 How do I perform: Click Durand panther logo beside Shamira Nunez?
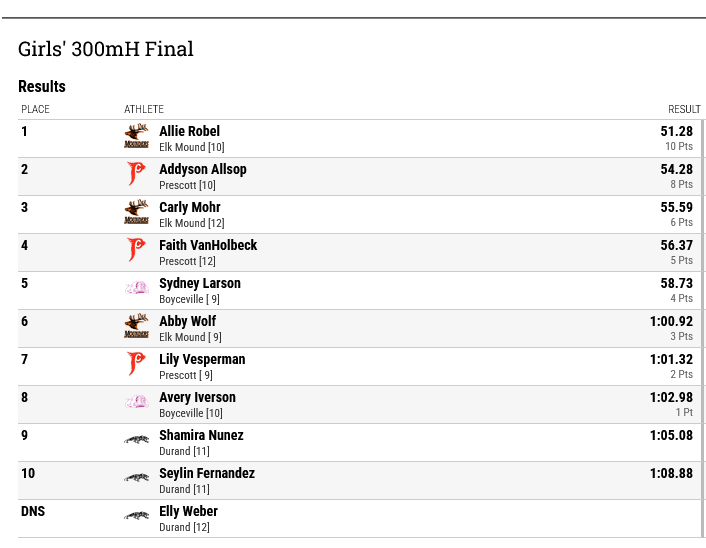click(136, 439)
